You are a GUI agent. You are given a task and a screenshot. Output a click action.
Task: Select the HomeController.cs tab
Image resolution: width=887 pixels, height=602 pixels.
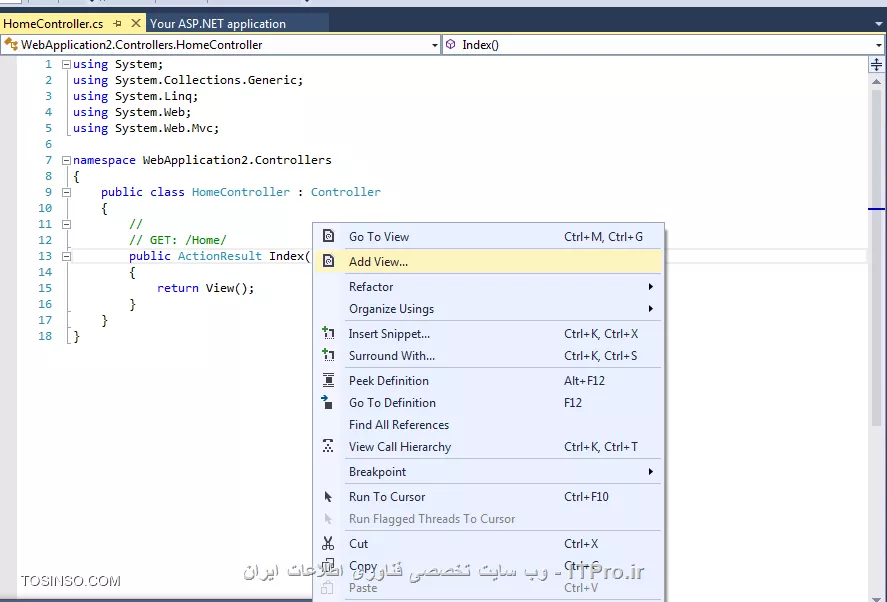coord(54,23)
